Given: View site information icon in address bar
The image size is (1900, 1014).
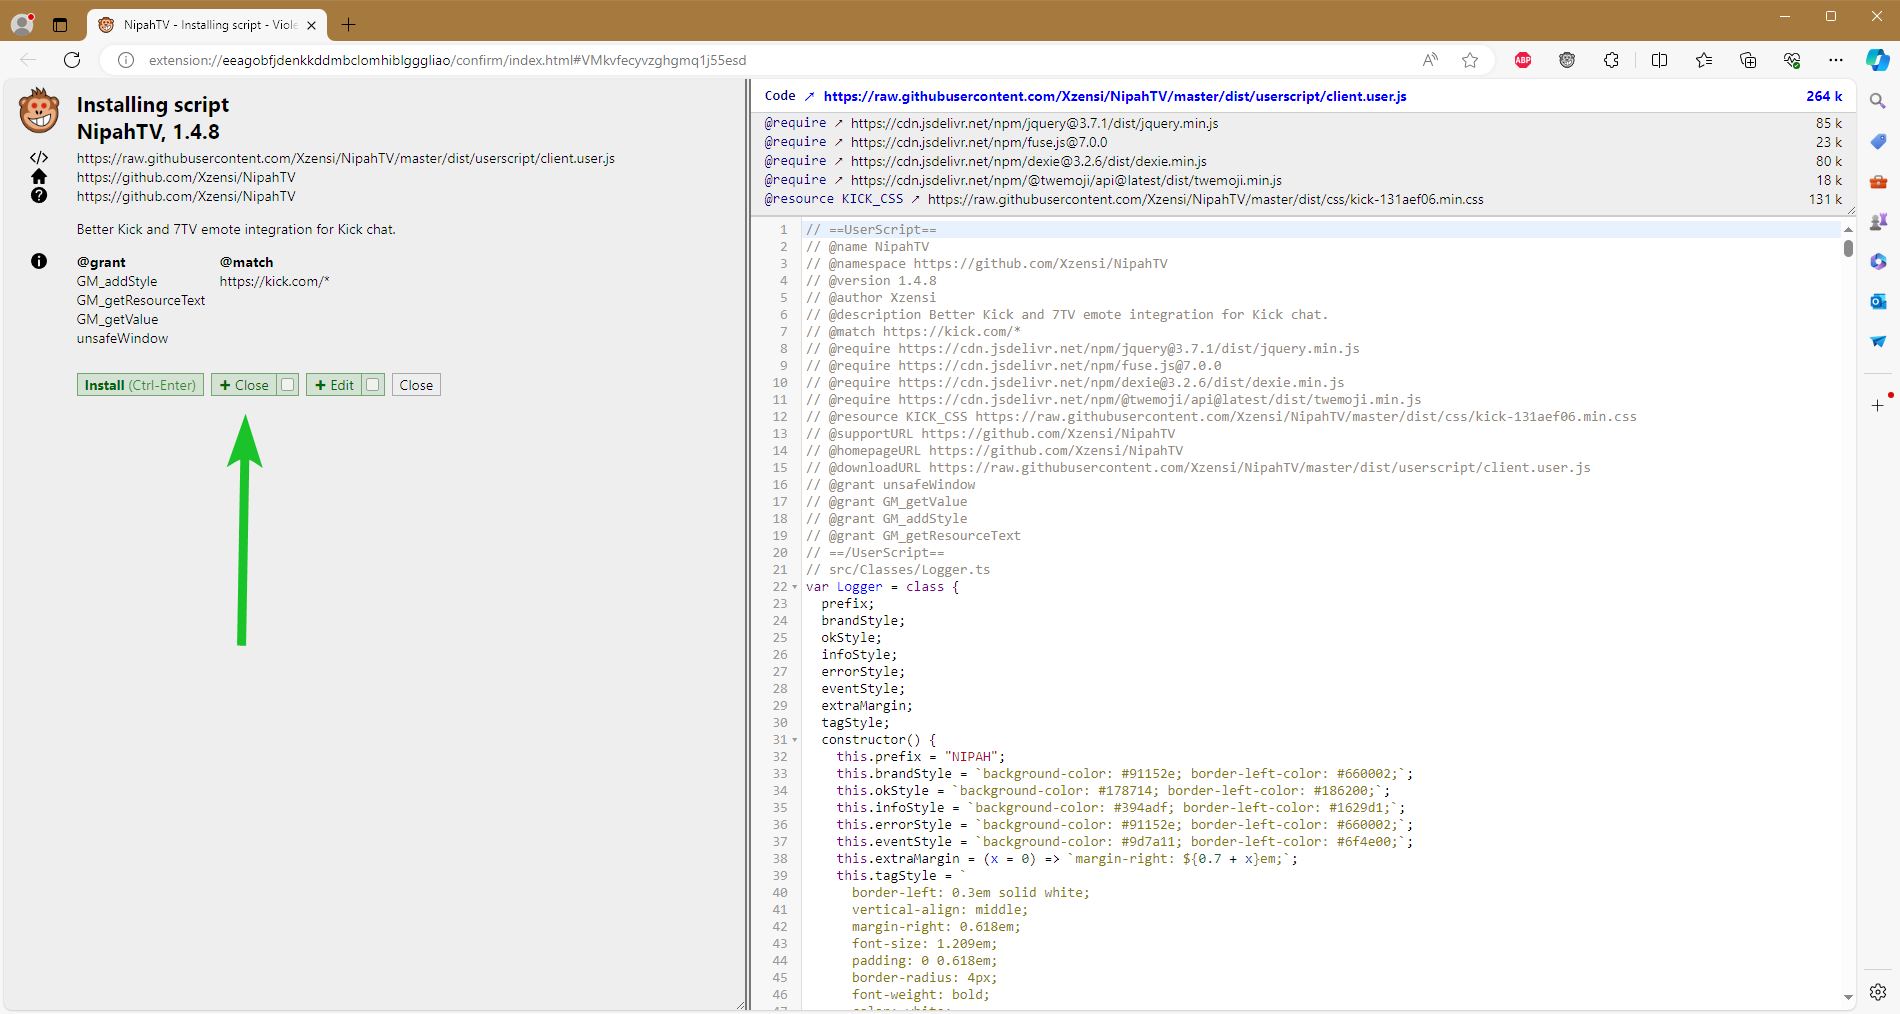Looking at the screenshot, I should click(126, 60).
